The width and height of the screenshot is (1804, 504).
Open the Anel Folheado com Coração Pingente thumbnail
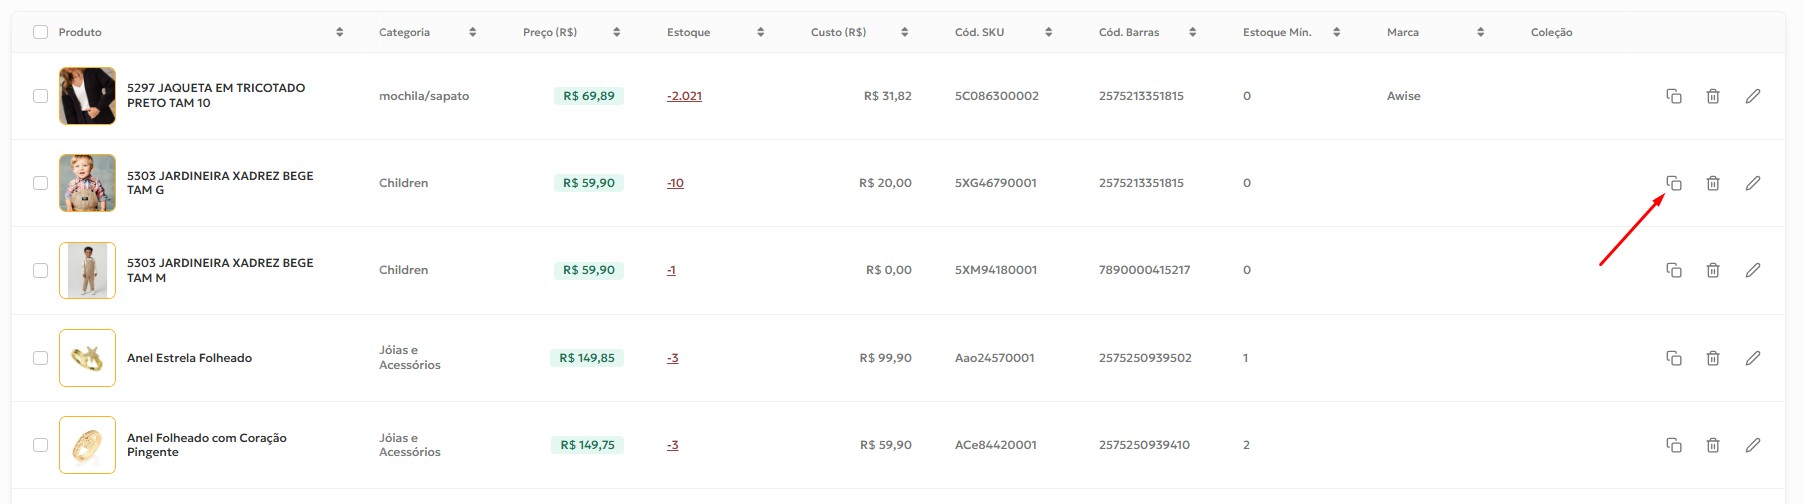point(87,445)
